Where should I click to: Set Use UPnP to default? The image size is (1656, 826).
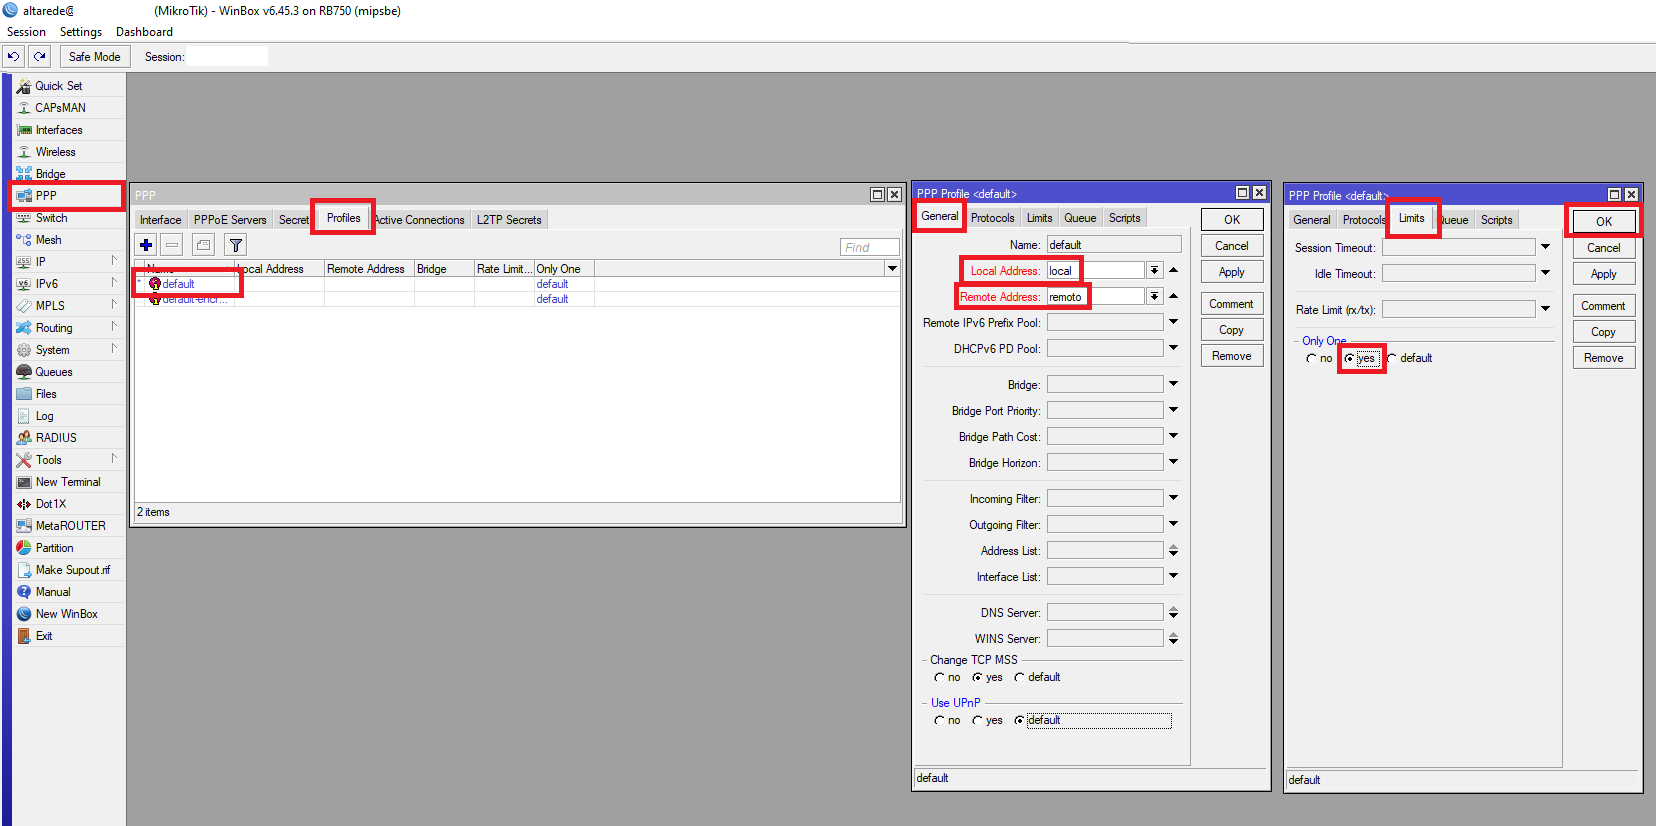1020,721
